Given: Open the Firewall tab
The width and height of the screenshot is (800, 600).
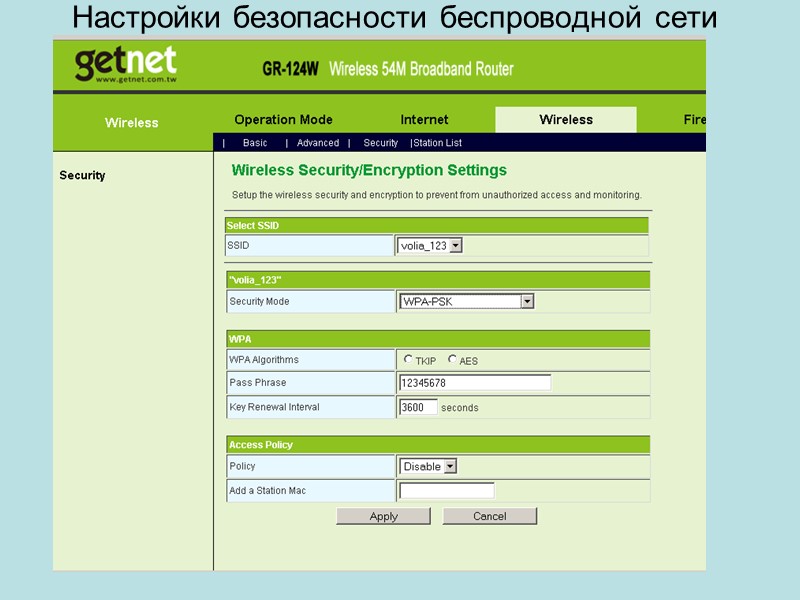Looking at the screenshot, I should point(695,119).
